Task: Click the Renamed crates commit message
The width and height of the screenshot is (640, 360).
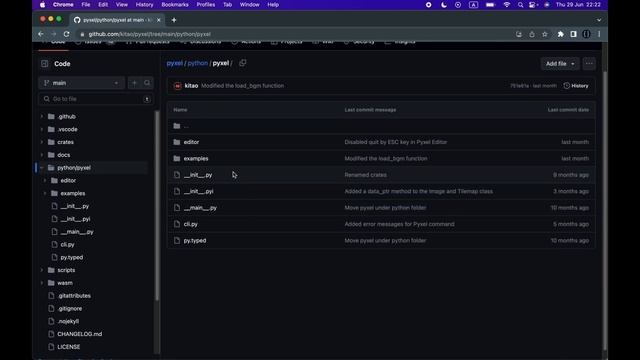Action: pos(365,175)
